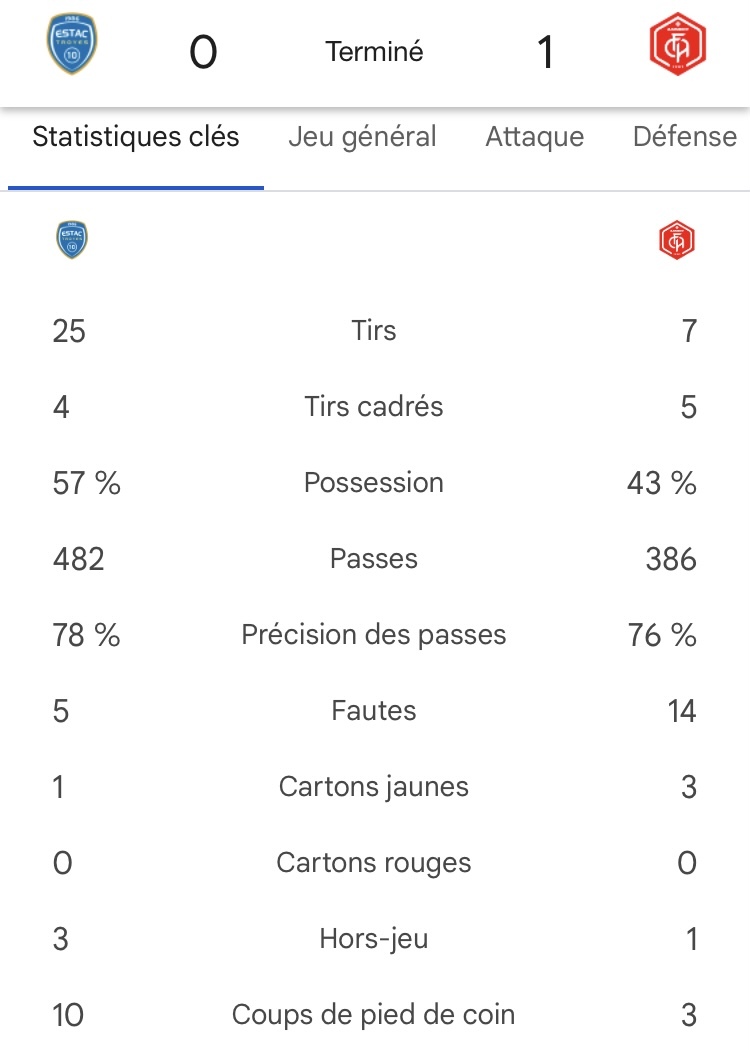Select the Possession stat label
The height and width of the screenshot is (1050, 750).
coord(374,483)
